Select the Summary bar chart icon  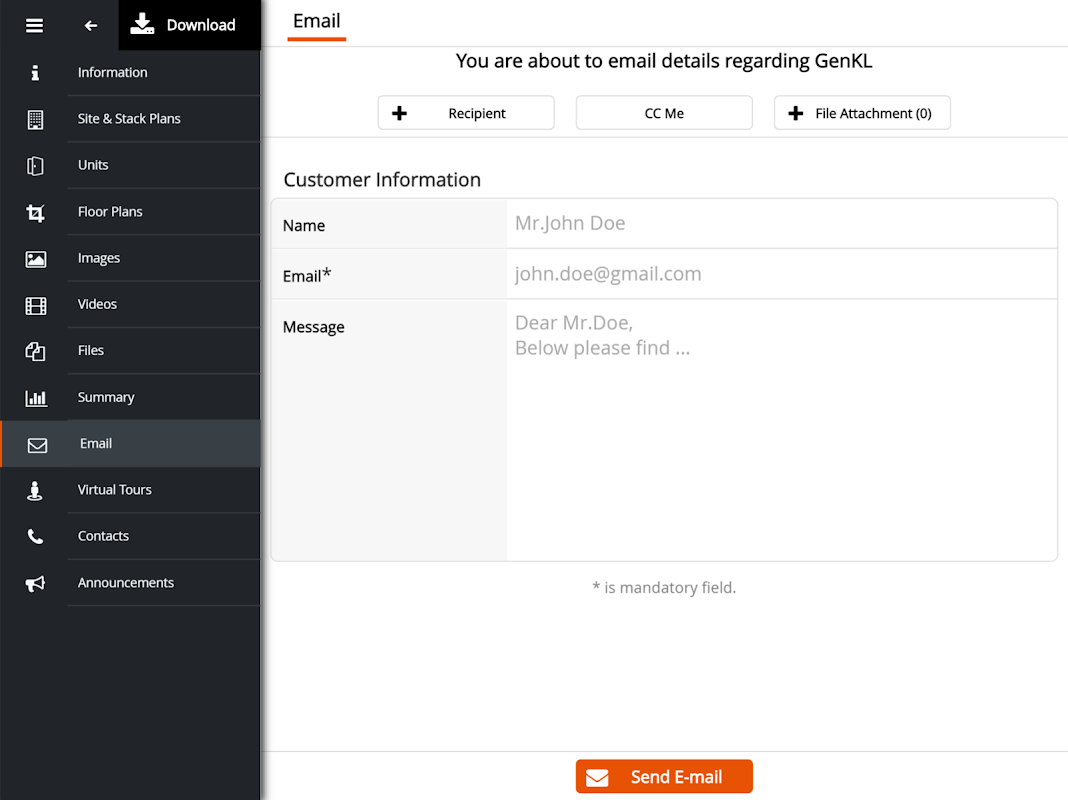pyautogui.click(x=35, y=398)
